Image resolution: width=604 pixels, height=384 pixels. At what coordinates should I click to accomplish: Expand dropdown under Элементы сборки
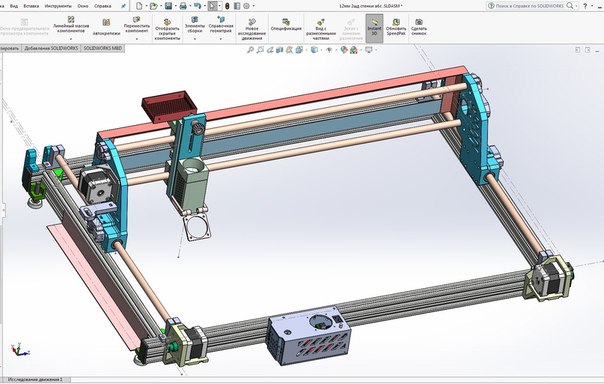click(x=195, y=39)
